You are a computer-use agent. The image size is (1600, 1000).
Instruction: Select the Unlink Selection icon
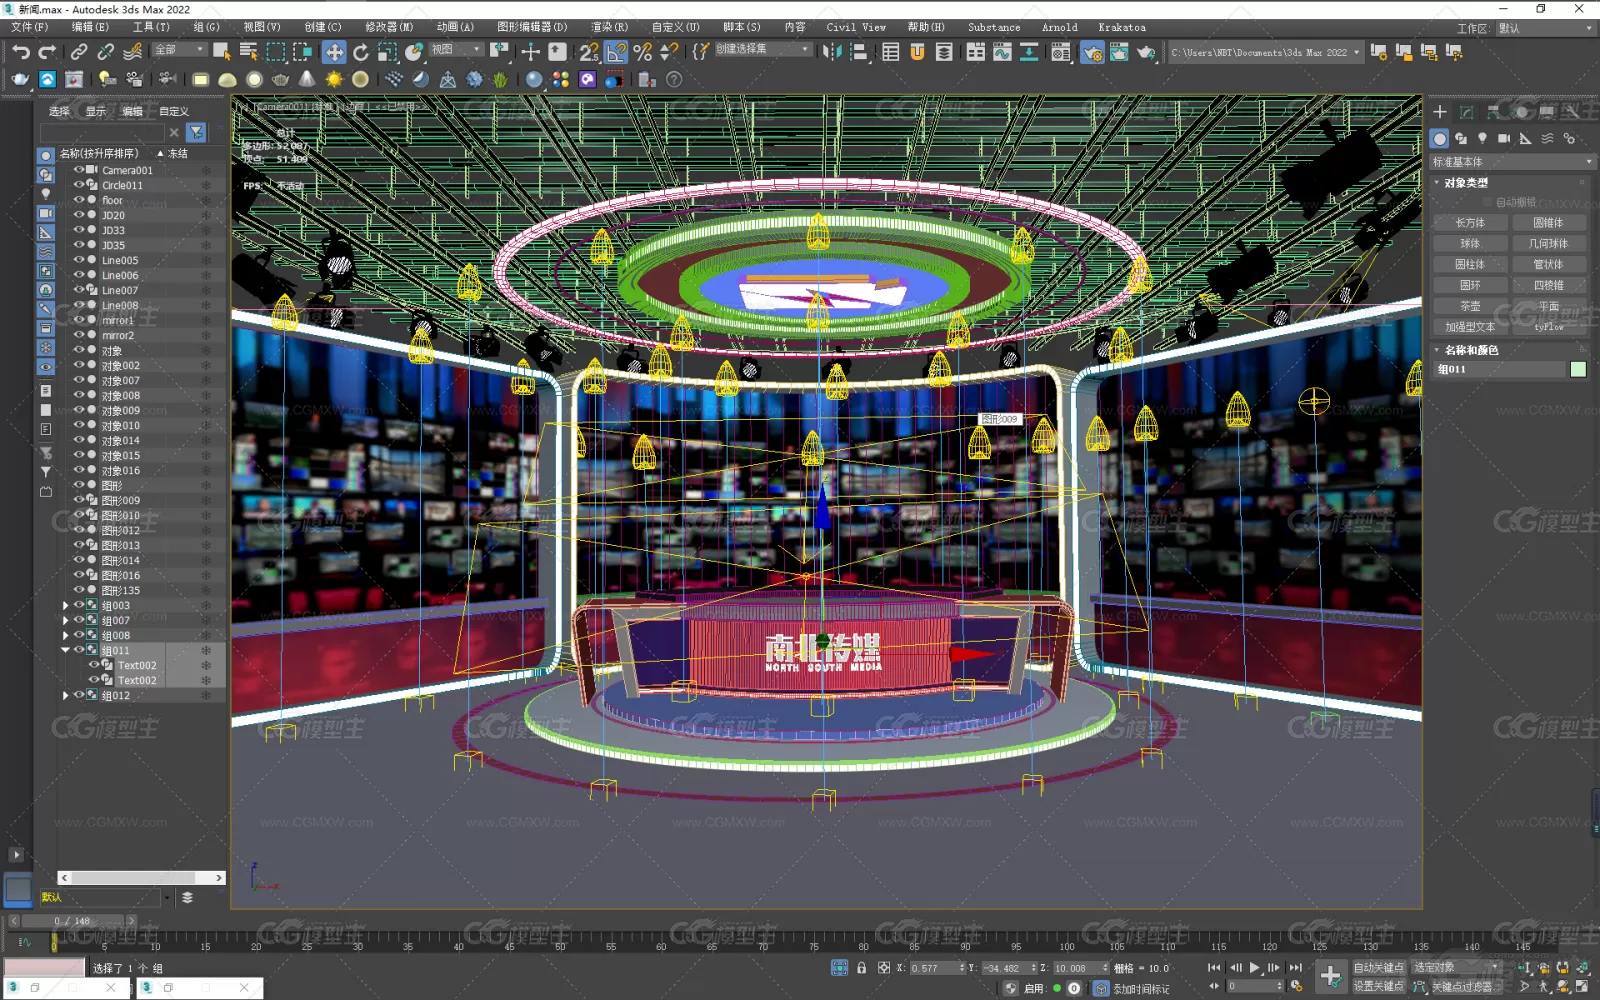click(x=105, y=52)
